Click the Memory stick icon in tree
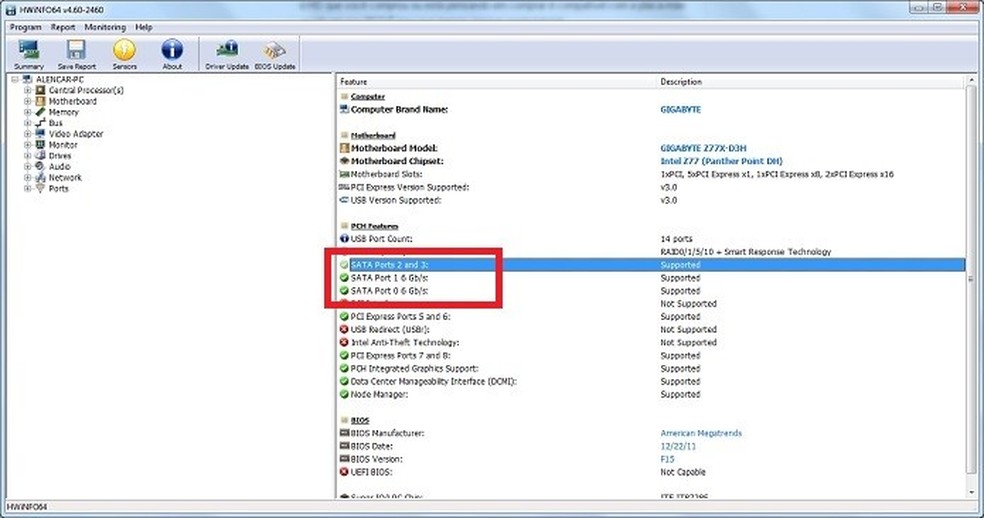Viewport: 984px width, 518px height. click(40, 112)
